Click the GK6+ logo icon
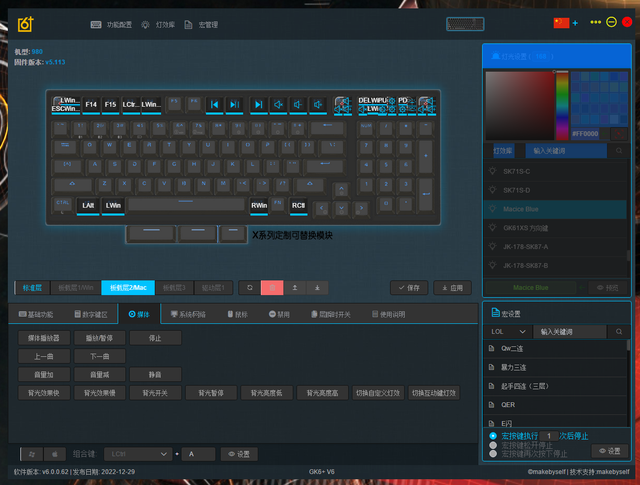Viewport: 640px width, 485px height. tap(25, 24)
